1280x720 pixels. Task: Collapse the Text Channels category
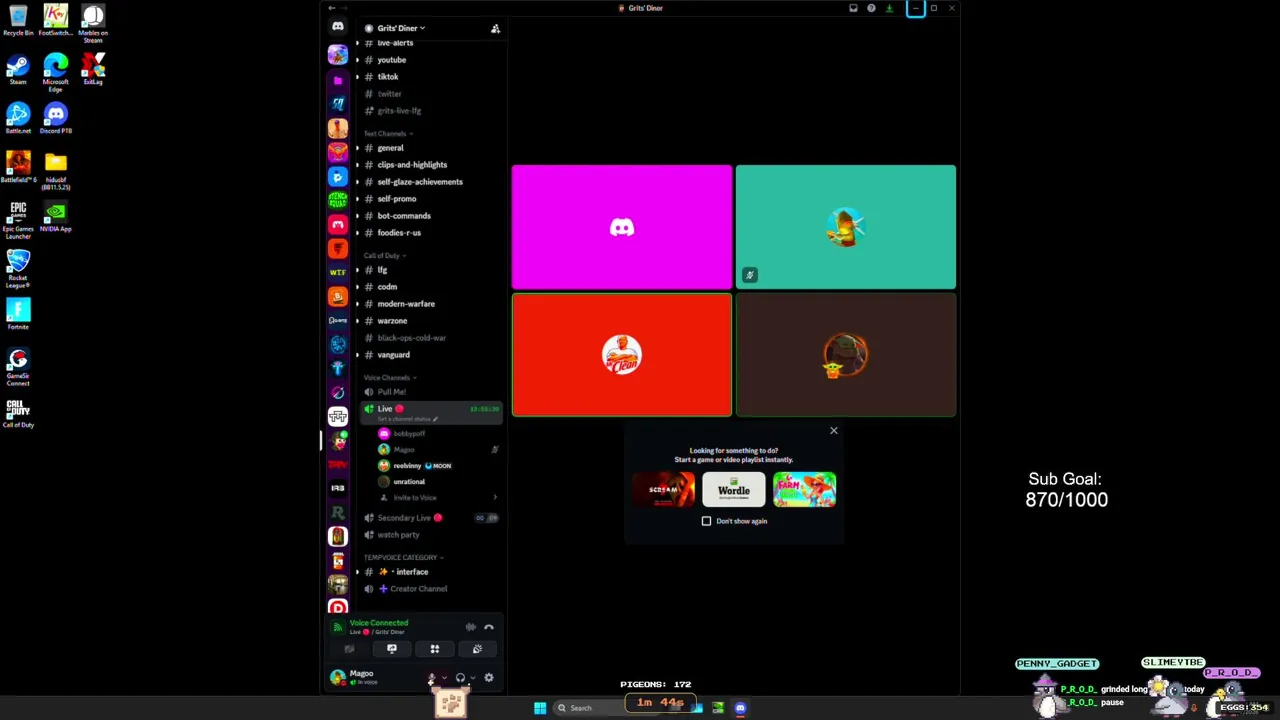point(388,134)
